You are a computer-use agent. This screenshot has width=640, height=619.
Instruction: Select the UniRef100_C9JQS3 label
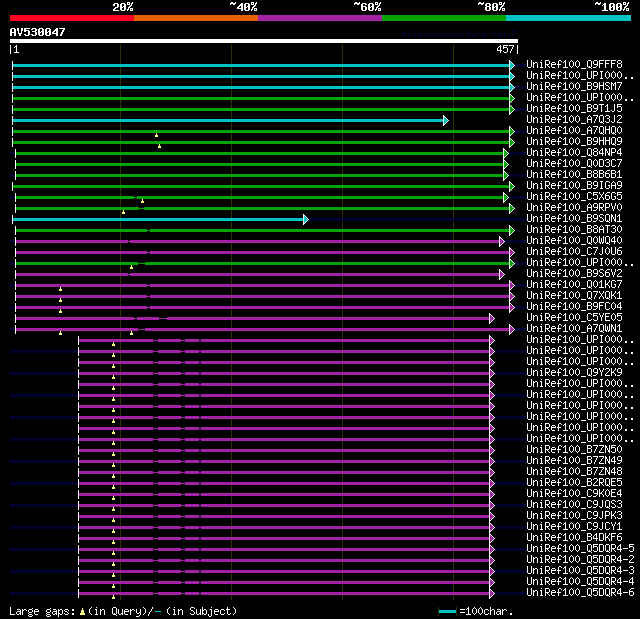pyautogui.click(x=574, y=505)
